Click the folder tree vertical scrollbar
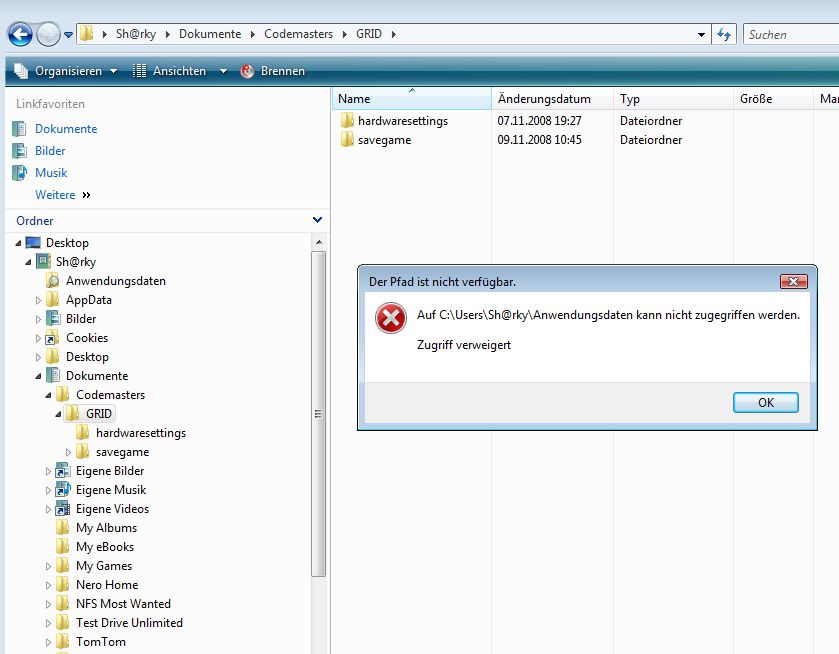 [x=318, y=413]
